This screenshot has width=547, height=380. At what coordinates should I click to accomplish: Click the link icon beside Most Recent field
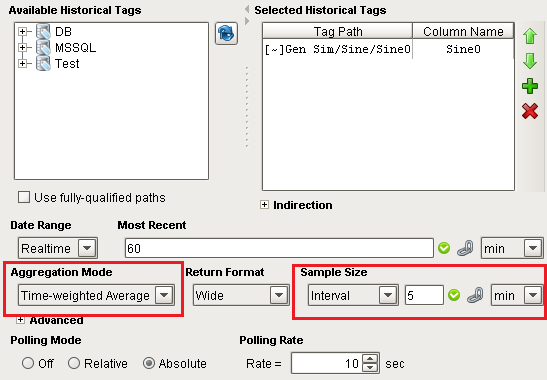(465, 248)
